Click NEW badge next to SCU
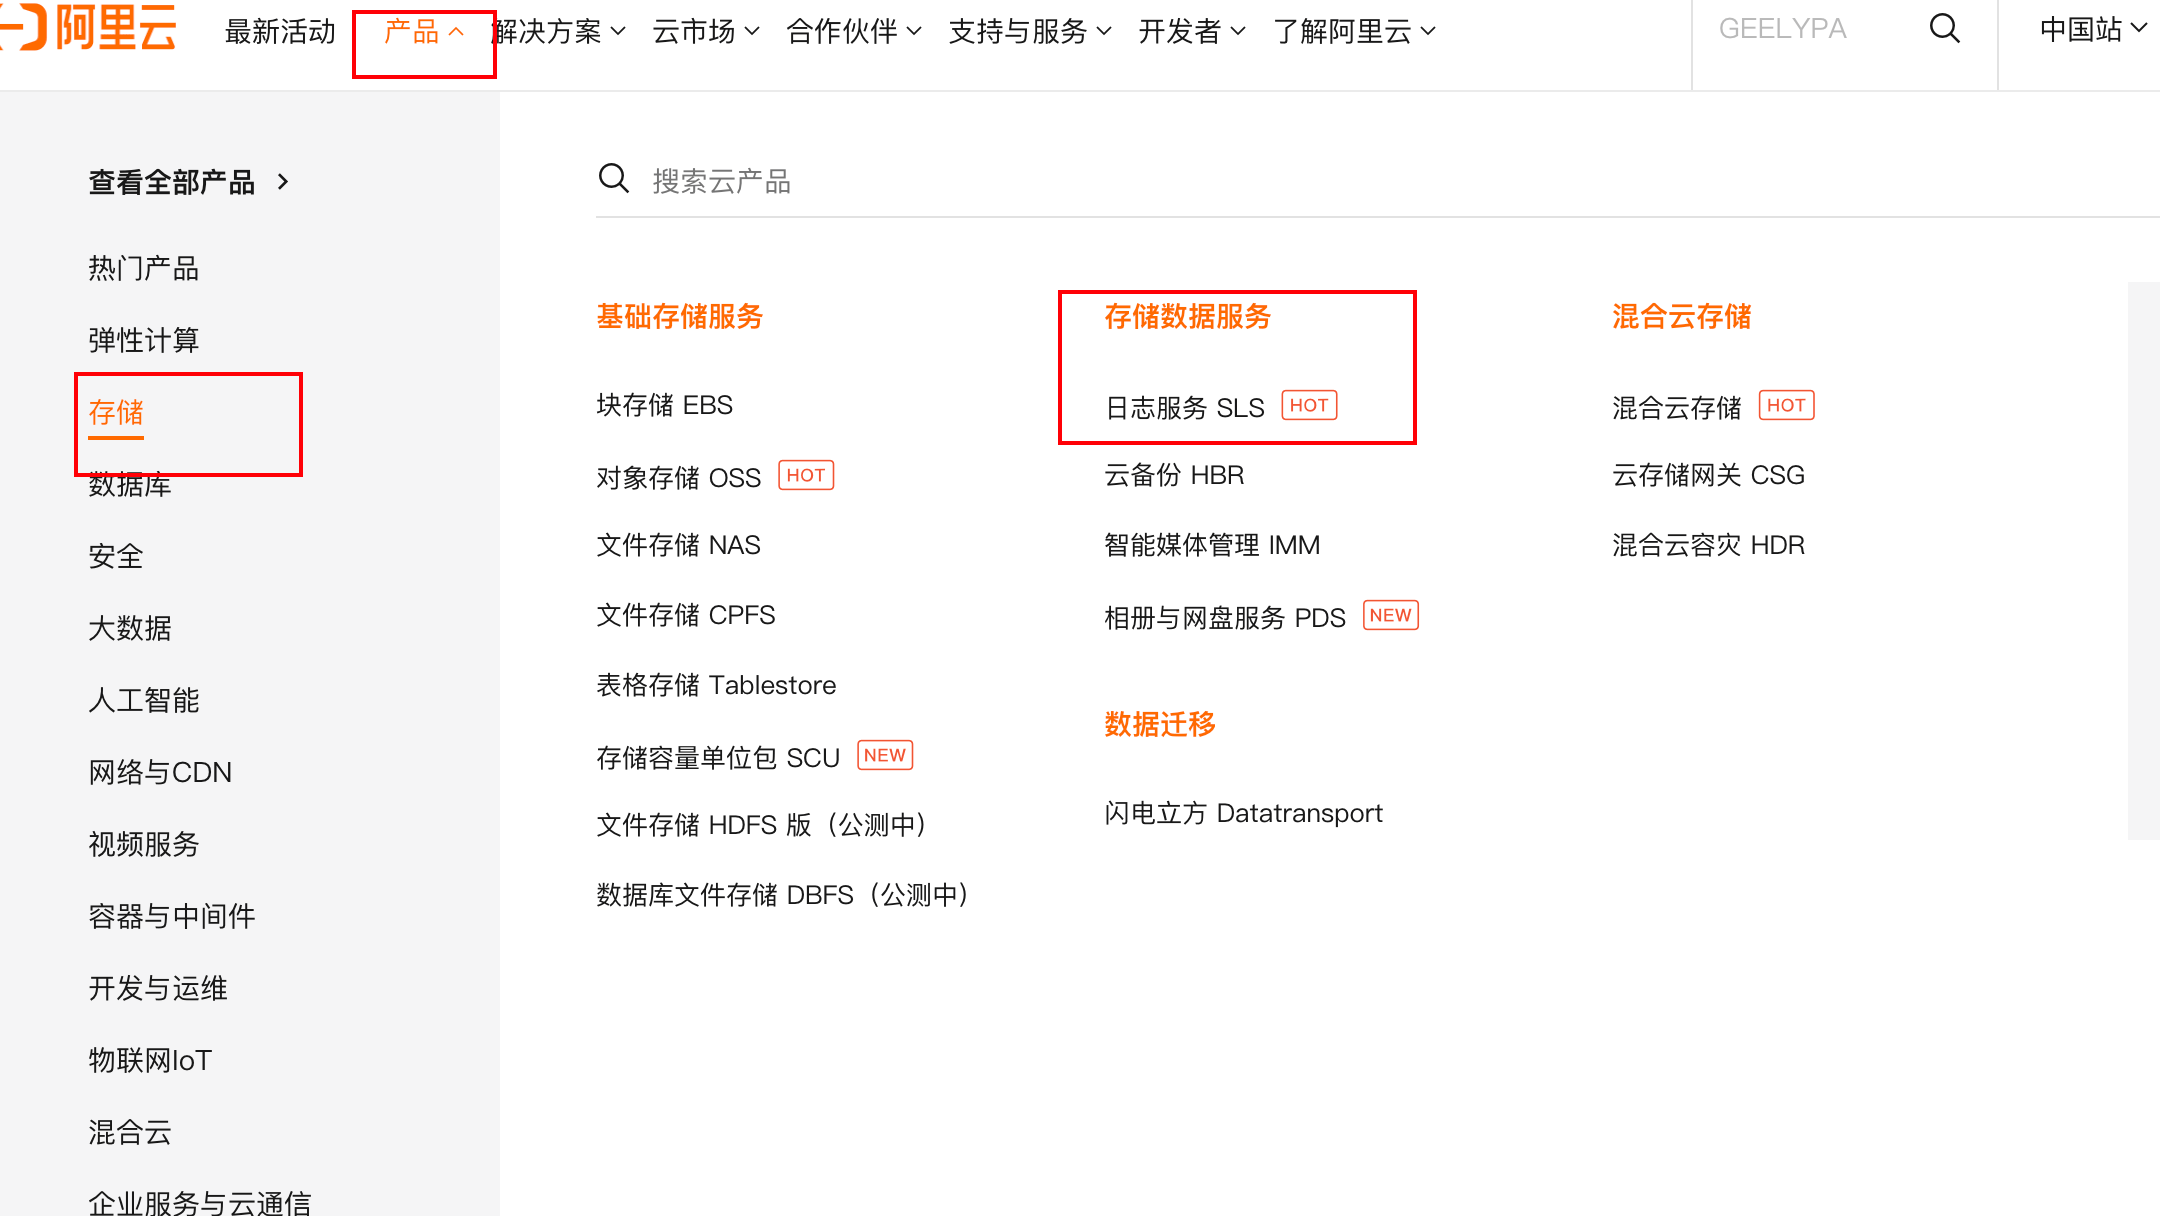 pos(885,755)
